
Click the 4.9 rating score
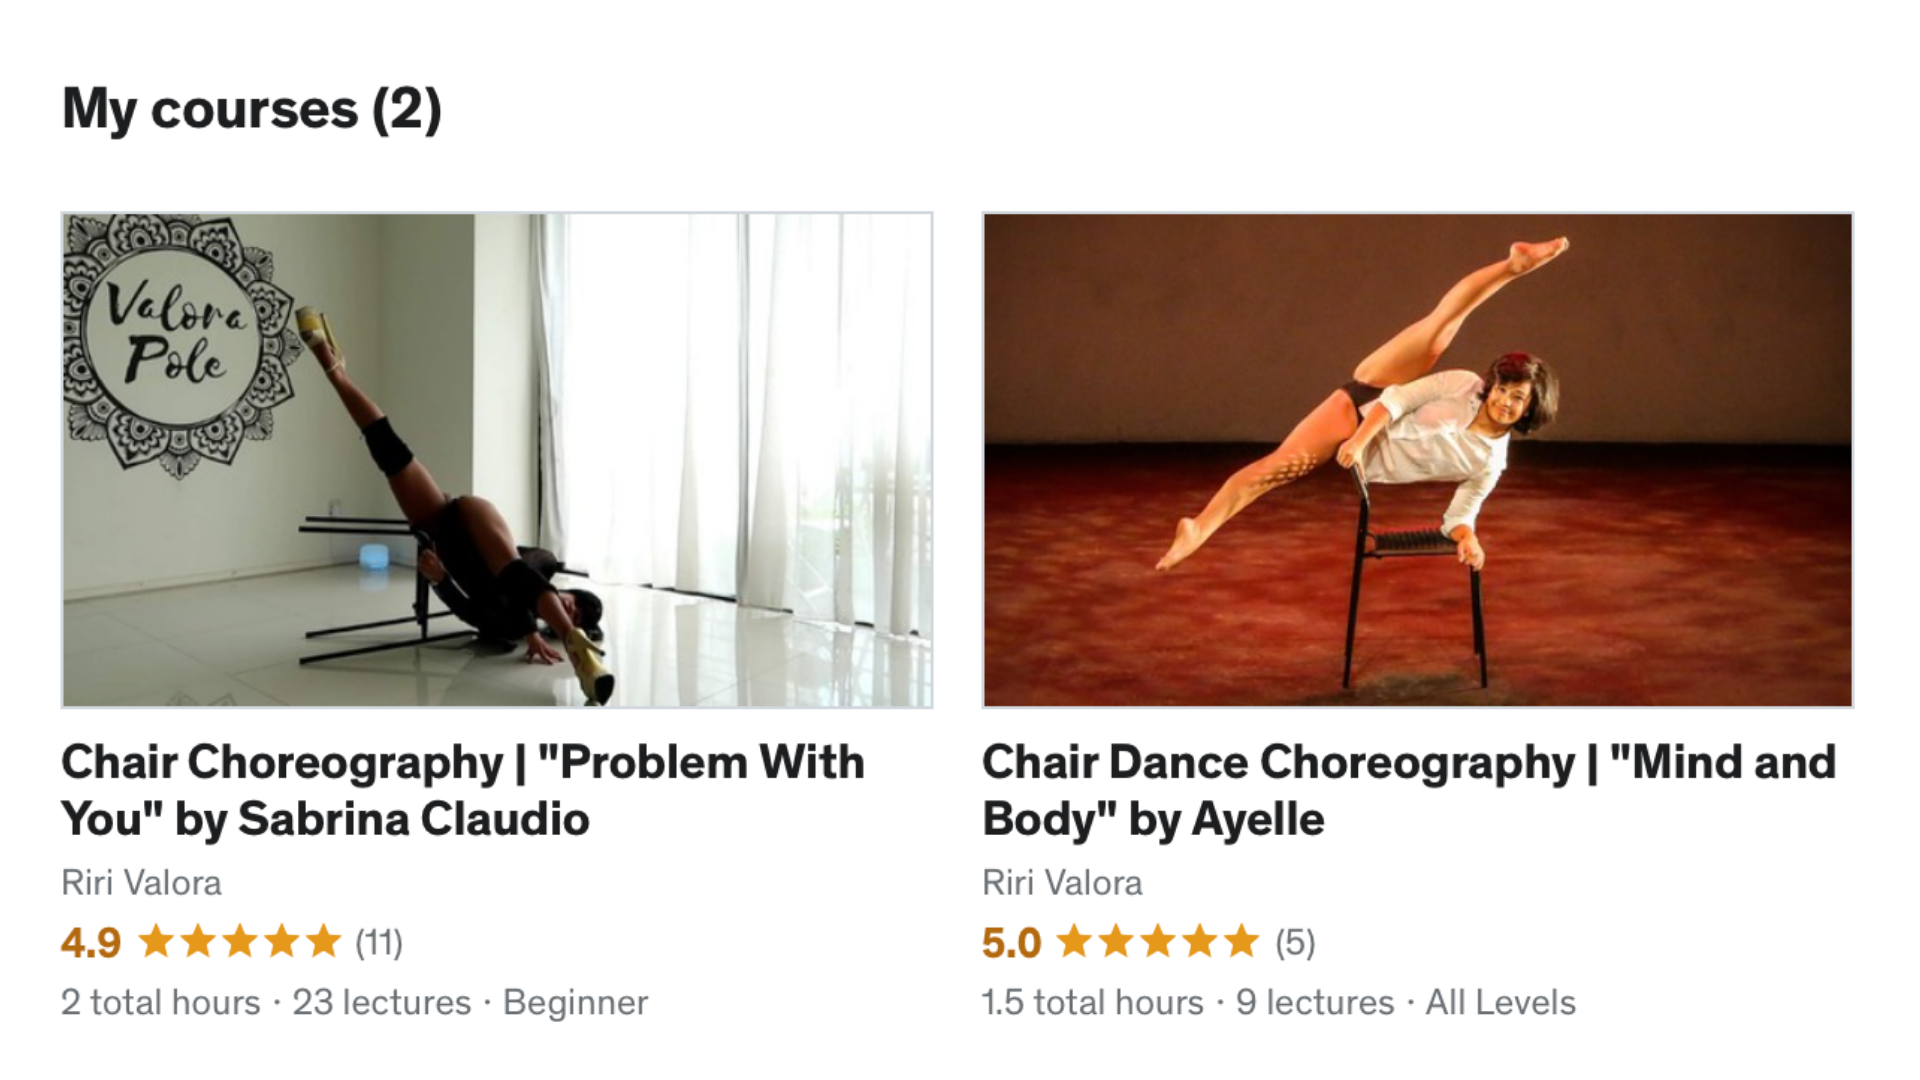coord(91,942)
